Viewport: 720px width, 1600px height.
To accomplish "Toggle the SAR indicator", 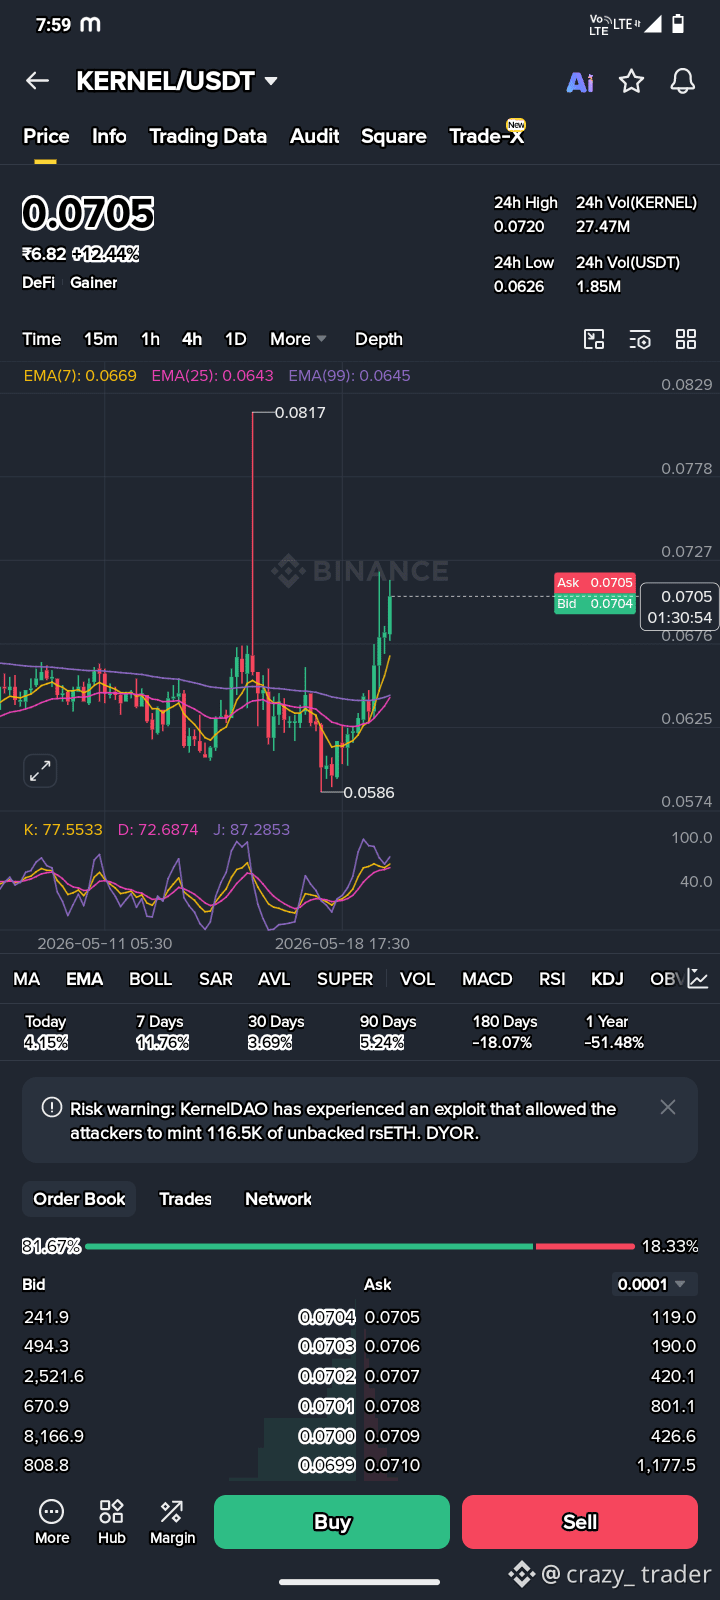I will (x=216, y=979).
